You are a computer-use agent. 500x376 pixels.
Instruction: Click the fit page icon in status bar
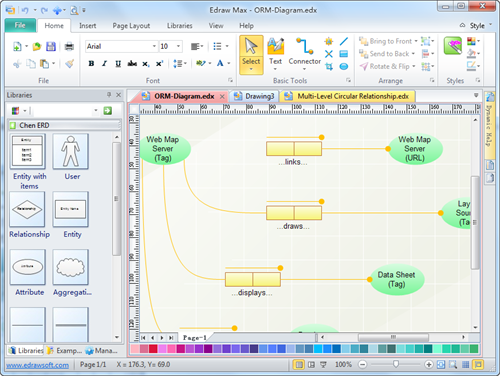point(441,364)
